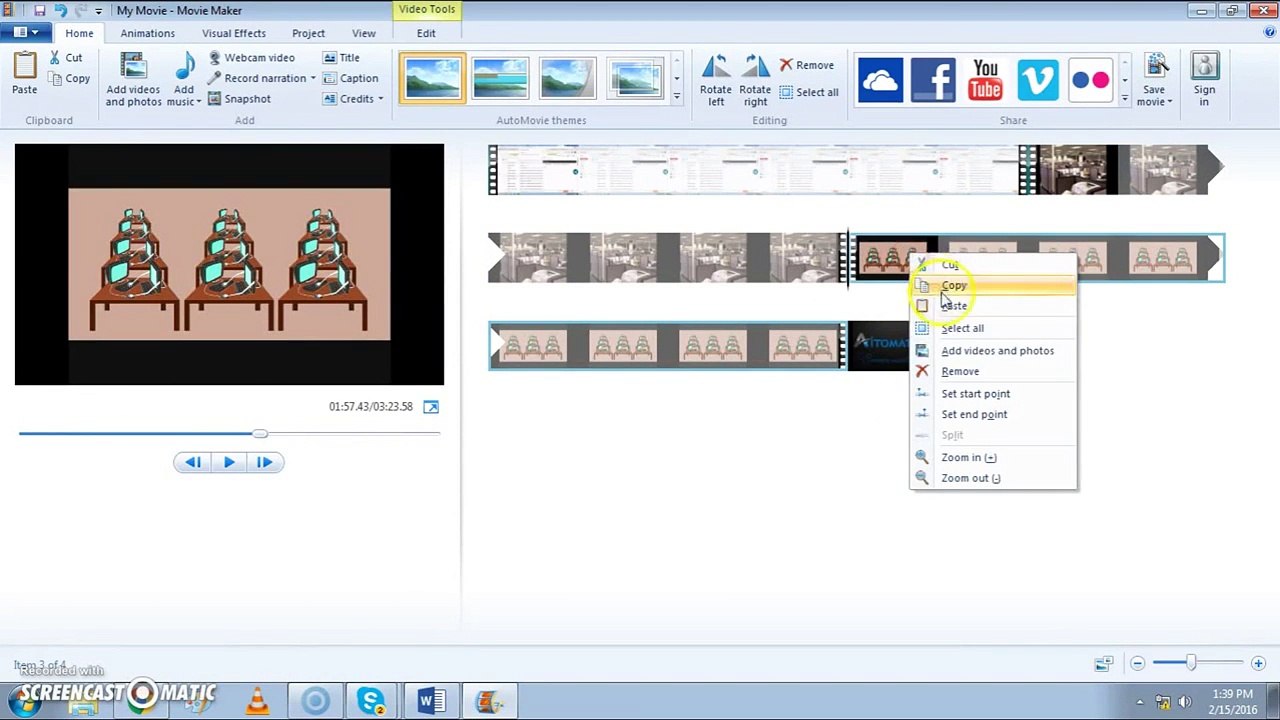Open the Quick Access Toolbar customize arrow
The width and height of the screenshot is (1280, 720).
click(98, 11)
